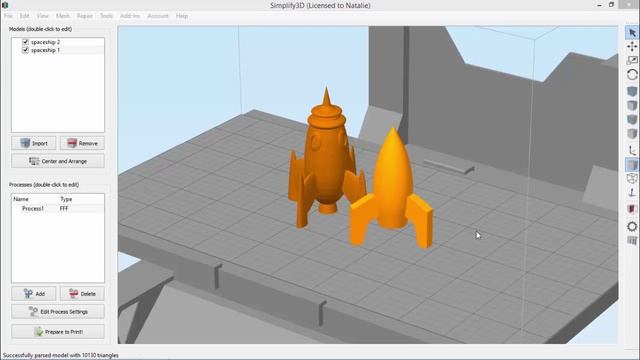Open the cross section view tool
640x360 pixels.
pyautogui.click(x=632, y=209)
